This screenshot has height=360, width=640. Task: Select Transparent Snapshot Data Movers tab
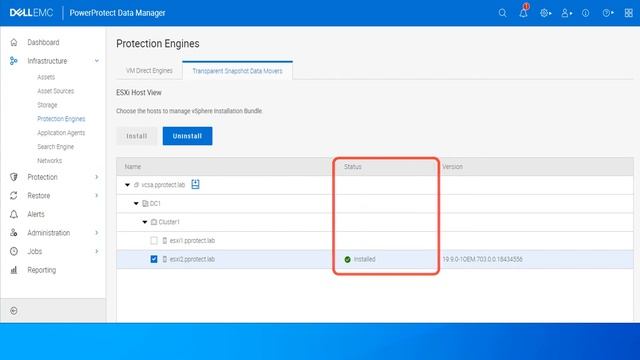[238, 71]
